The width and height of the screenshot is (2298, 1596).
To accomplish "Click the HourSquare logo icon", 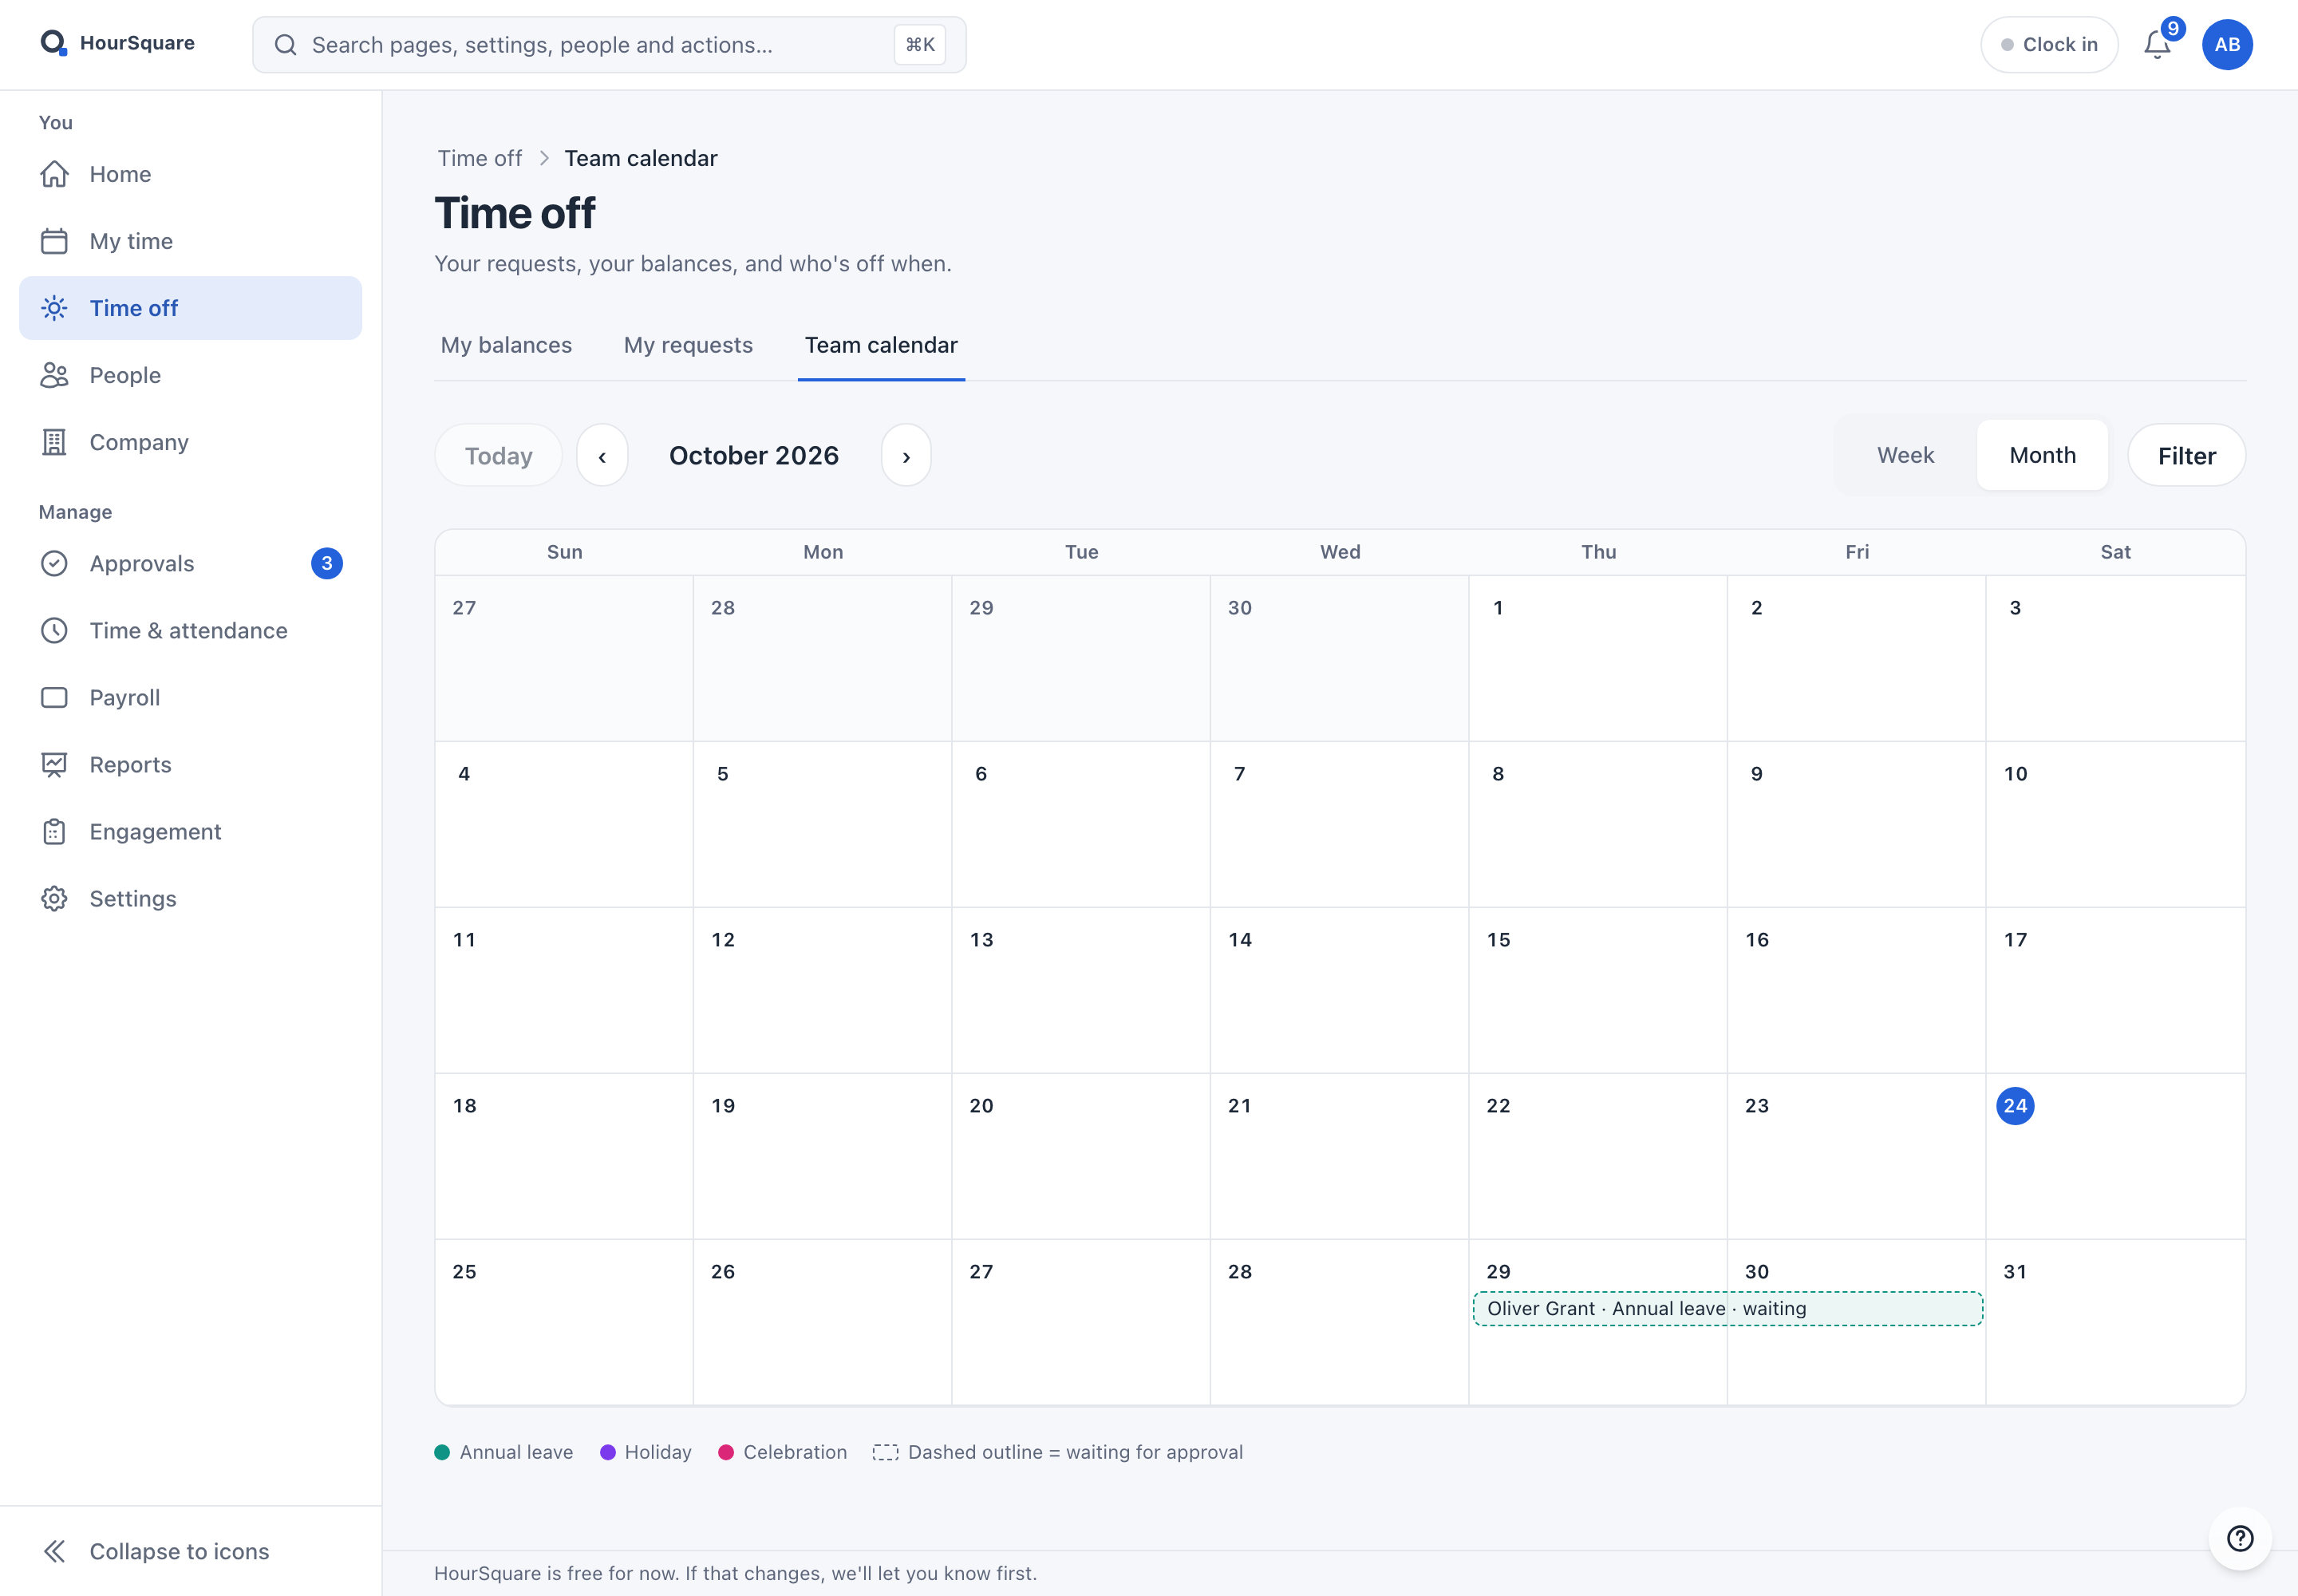I will [54, 43].
